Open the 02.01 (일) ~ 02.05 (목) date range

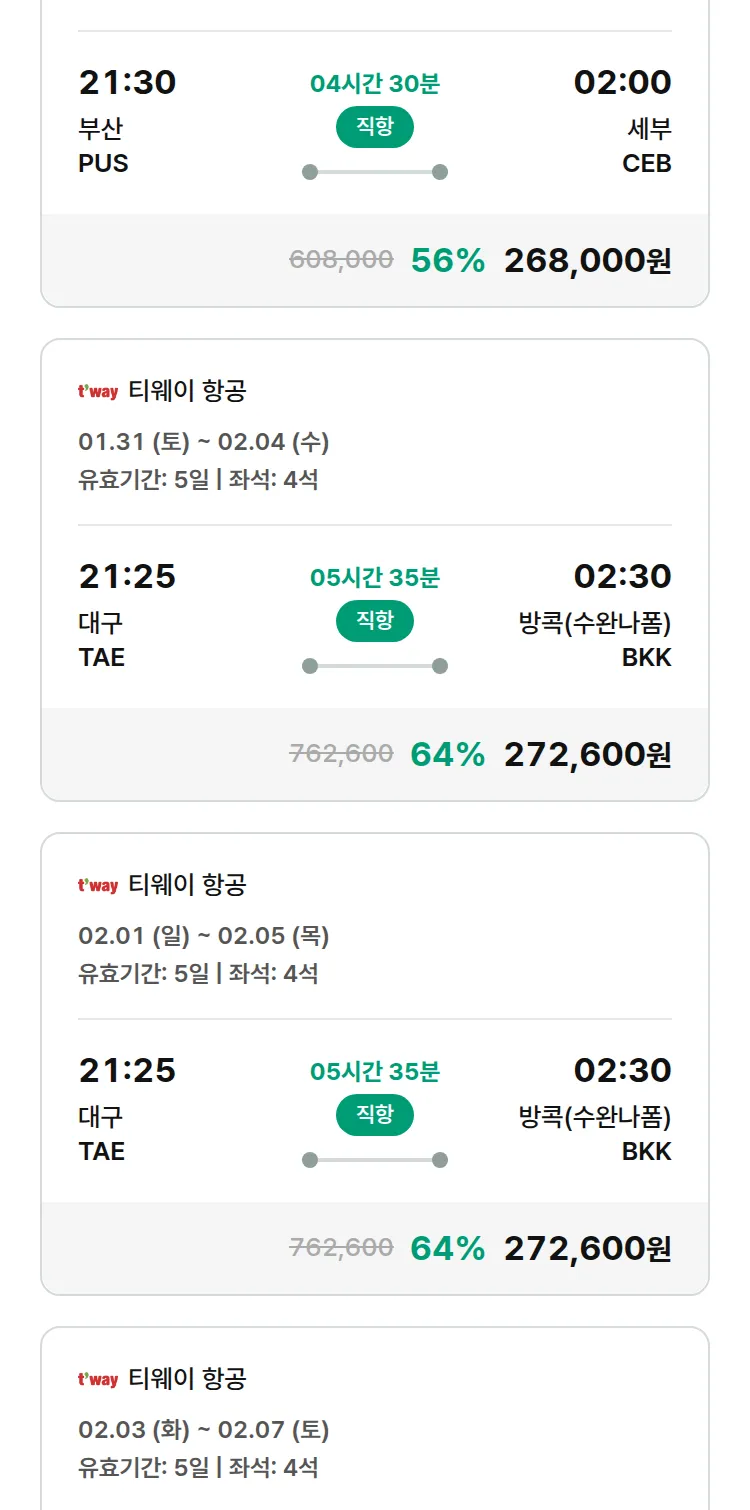pos(204,936)
